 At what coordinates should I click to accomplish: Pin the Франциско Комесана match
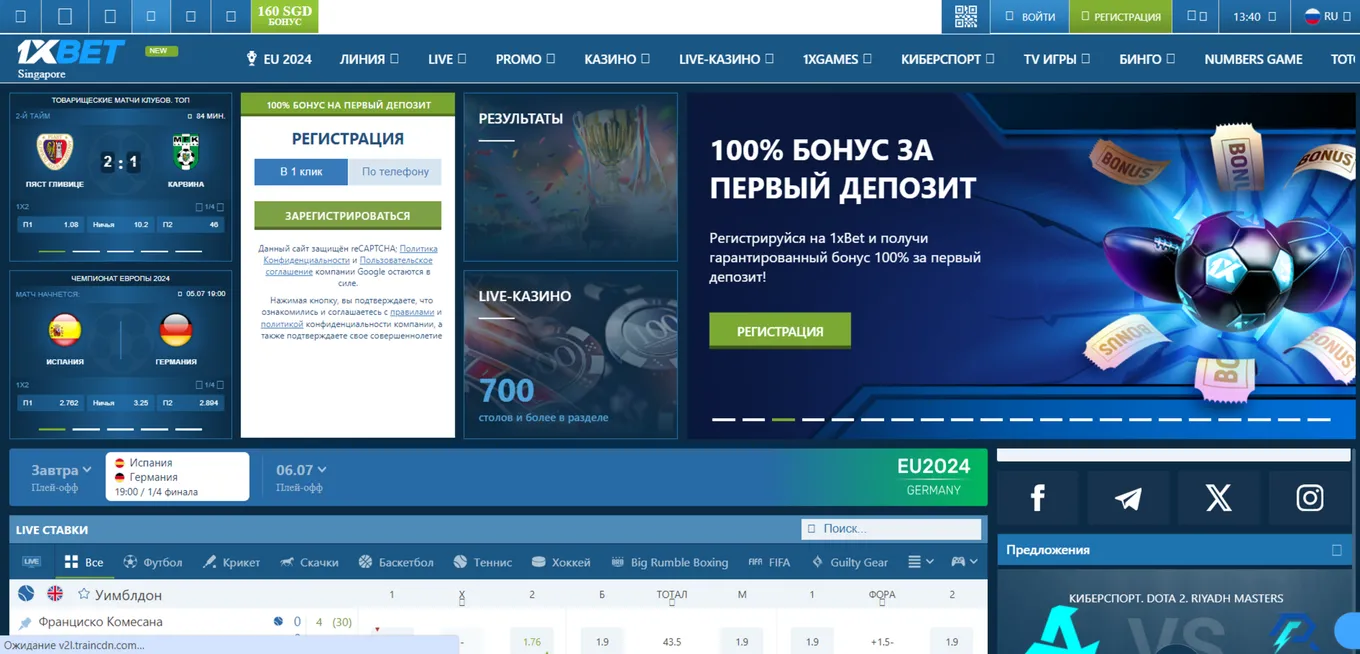coord(25,623)
